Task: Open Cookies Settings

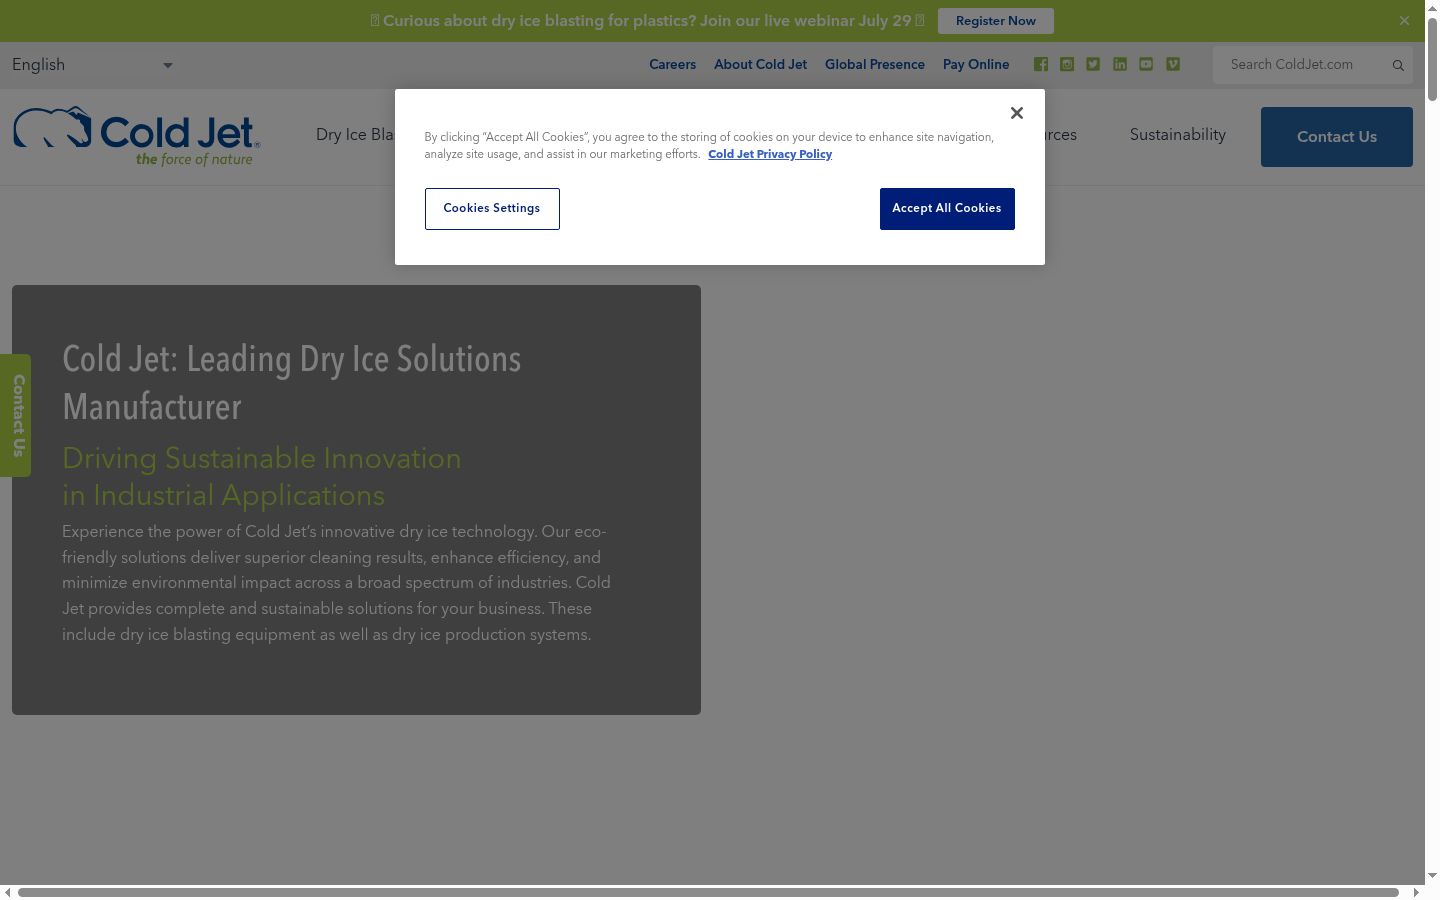Action: pos(492,209)
